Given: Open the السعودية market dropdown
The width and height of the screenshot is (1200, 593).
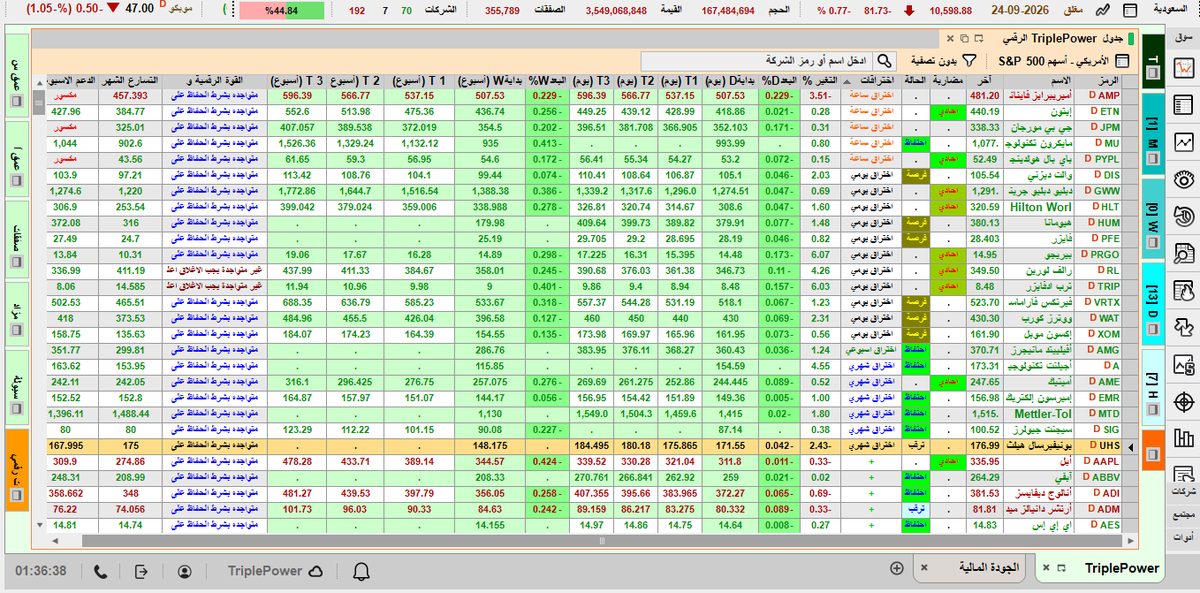Looking at the screenshot, I should pyautogui.click(x=1171, y=10).
